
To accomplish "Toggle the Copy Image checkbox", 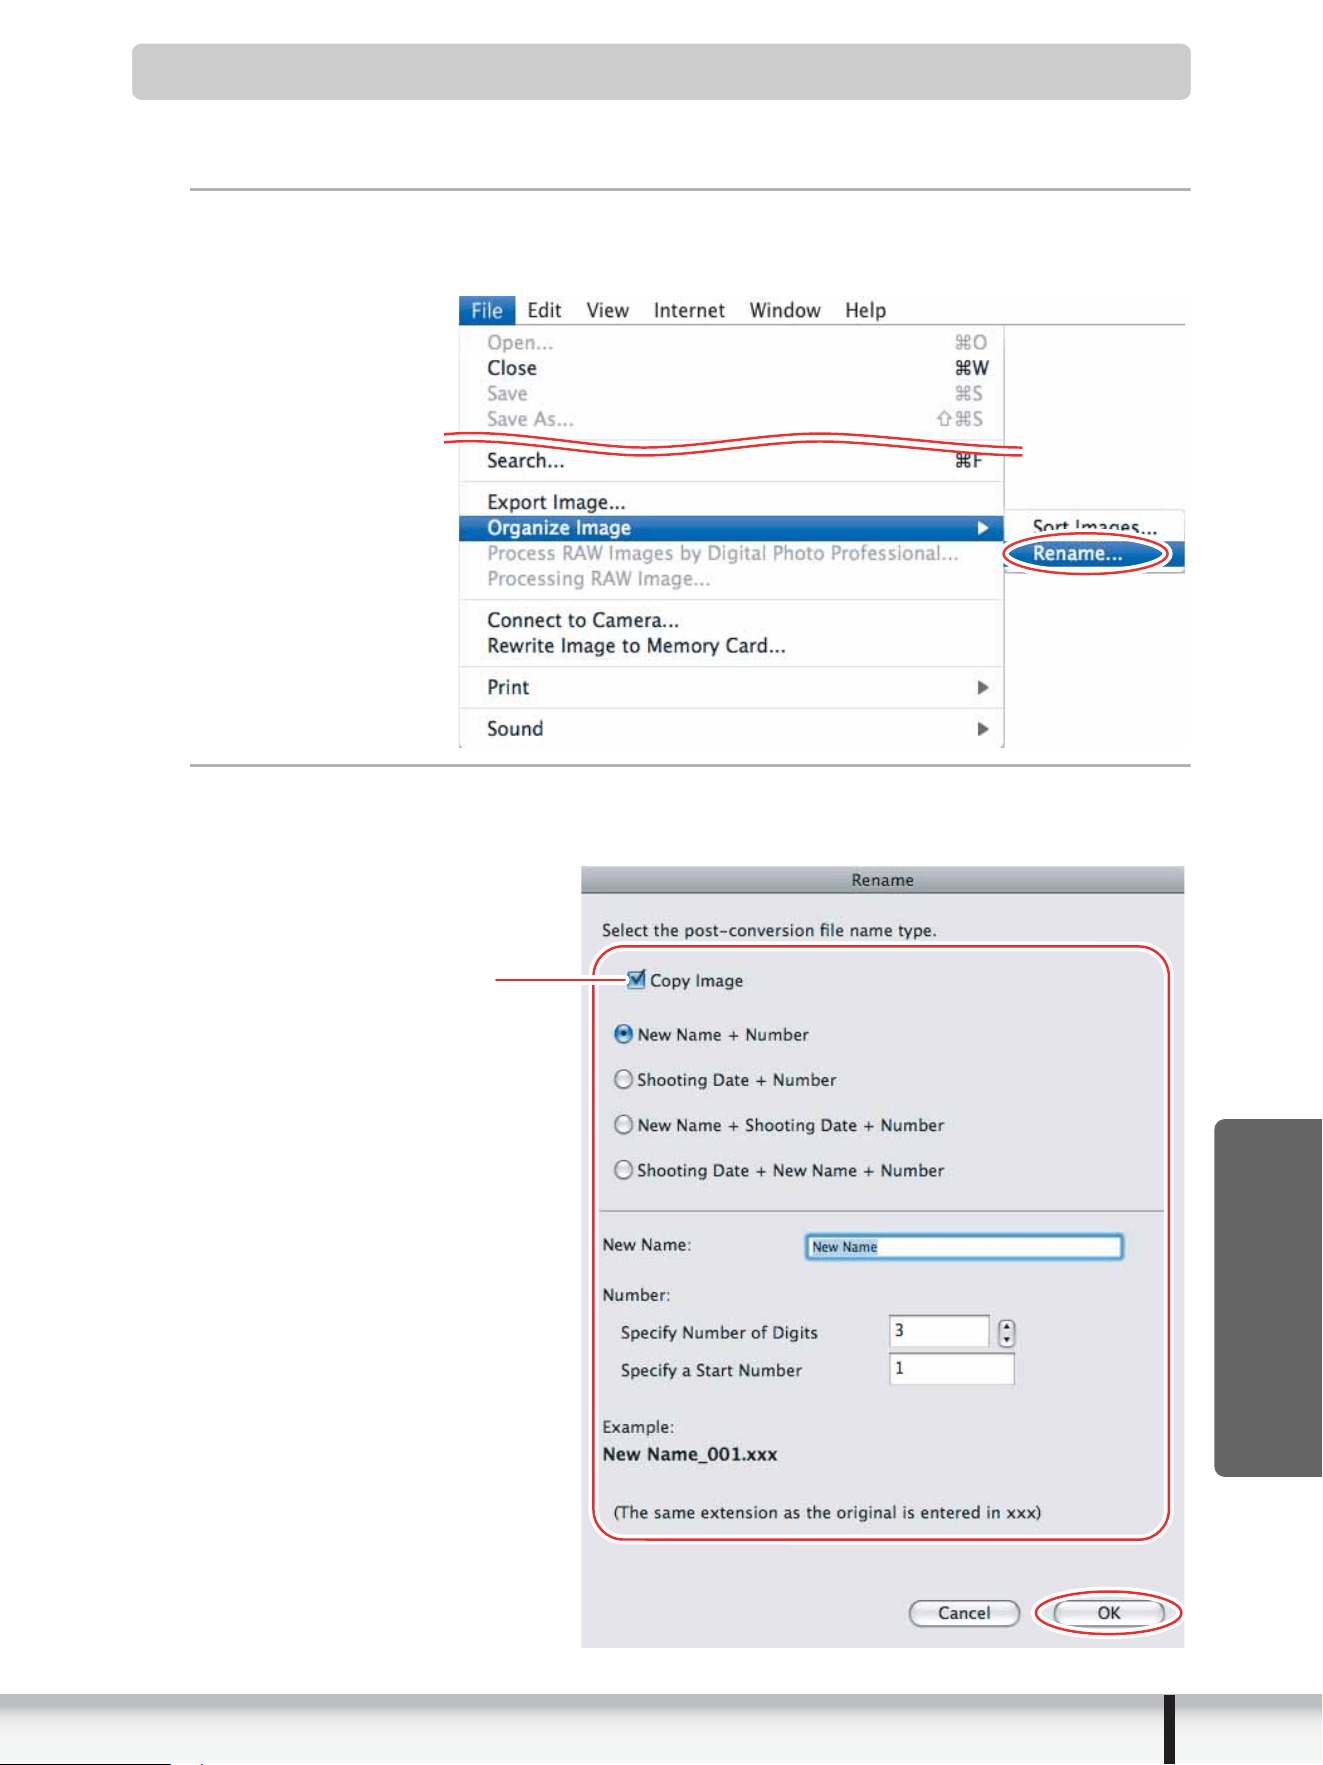I will [x=636, y=980].
